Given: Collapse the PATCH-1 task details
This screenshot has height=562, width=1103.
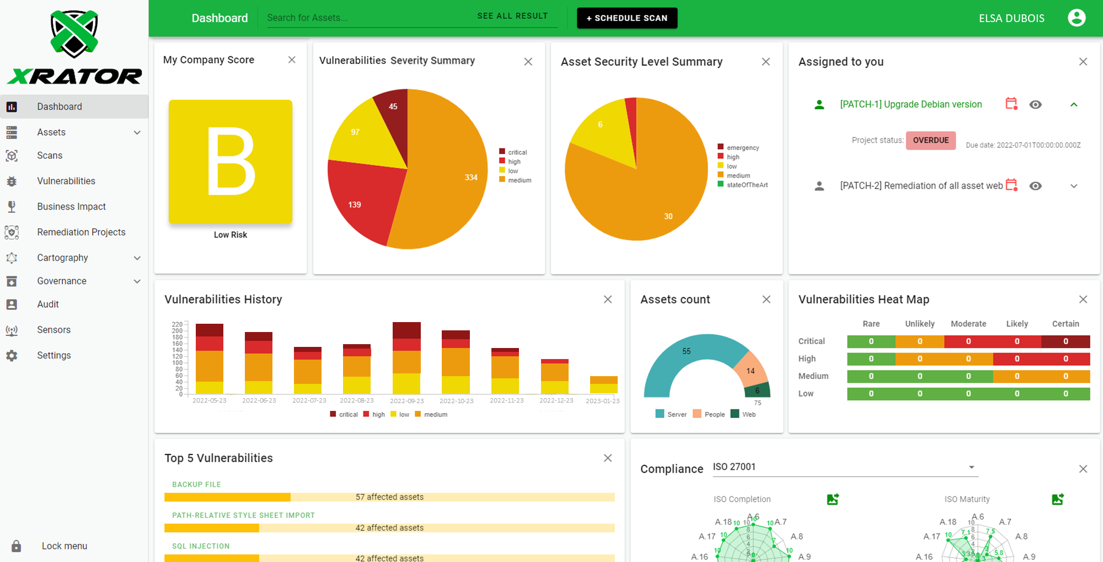Looking at the screenshot, I should [1073, 104].
